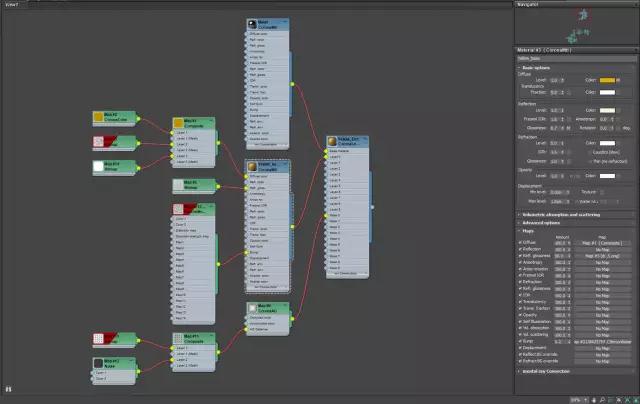Viewport: 640px width, 404px height.
Task: Click thumbnail of Map #1 Composite node
Action: 178,123
